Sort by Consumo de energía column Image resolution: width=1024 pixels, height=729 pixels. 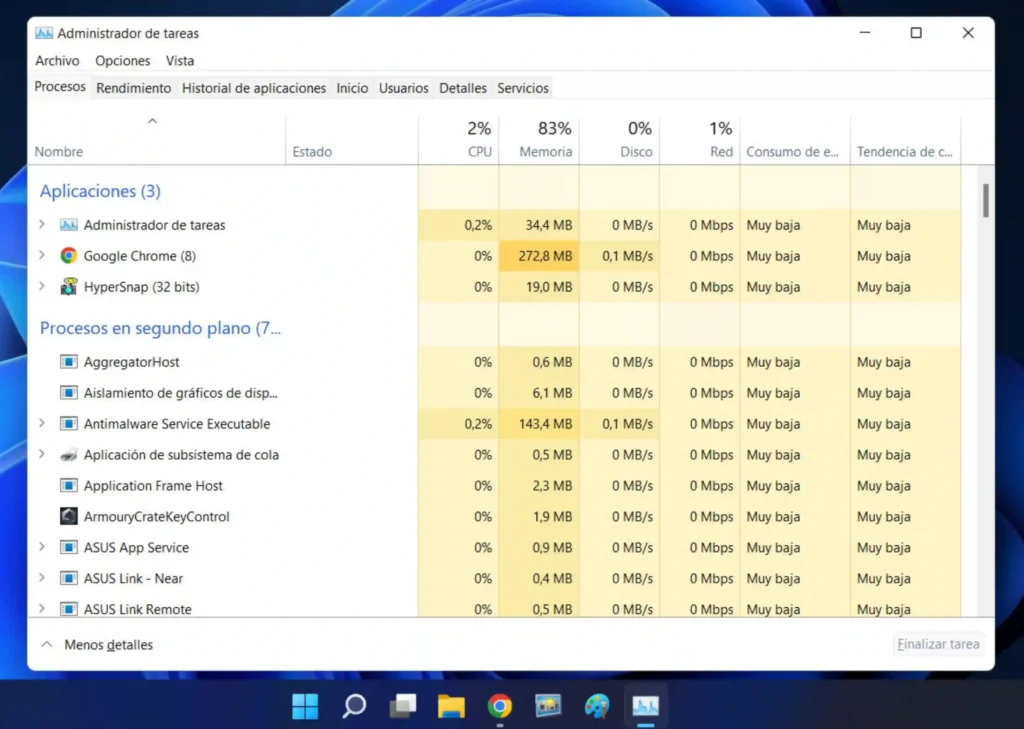(x=795, y=140)
